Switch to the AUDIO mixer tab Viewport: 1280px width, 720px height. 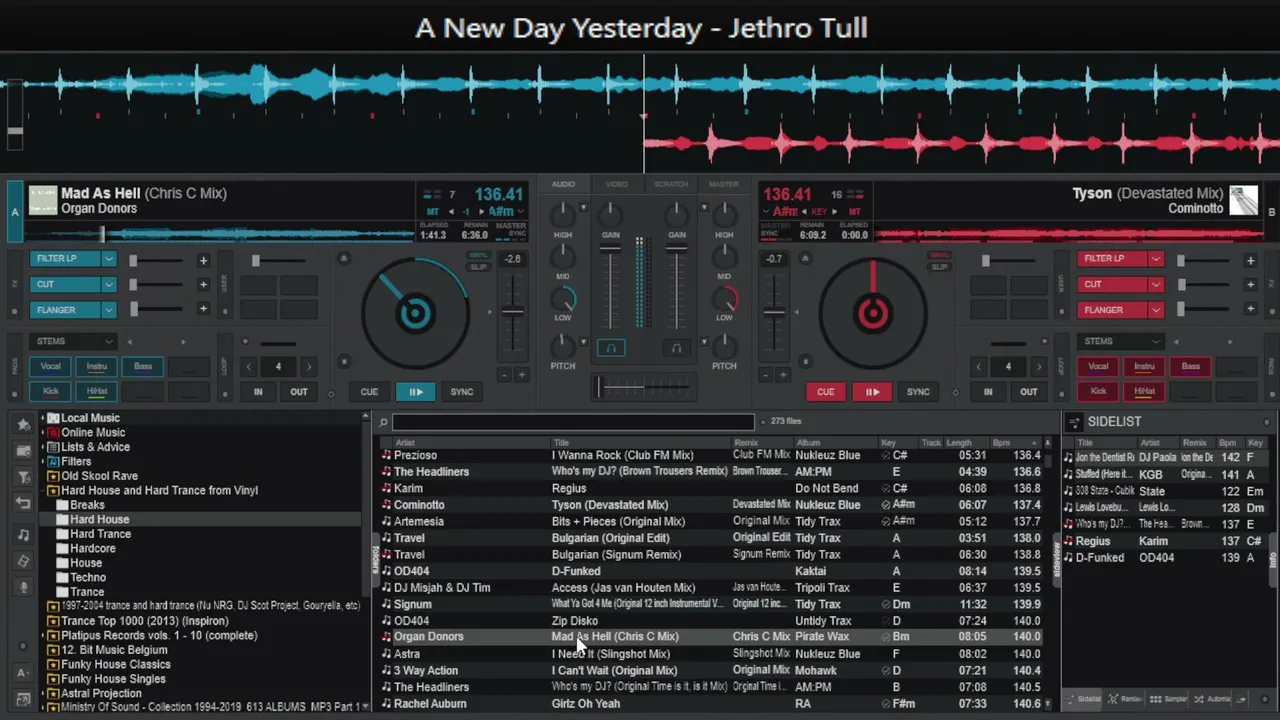563,184
